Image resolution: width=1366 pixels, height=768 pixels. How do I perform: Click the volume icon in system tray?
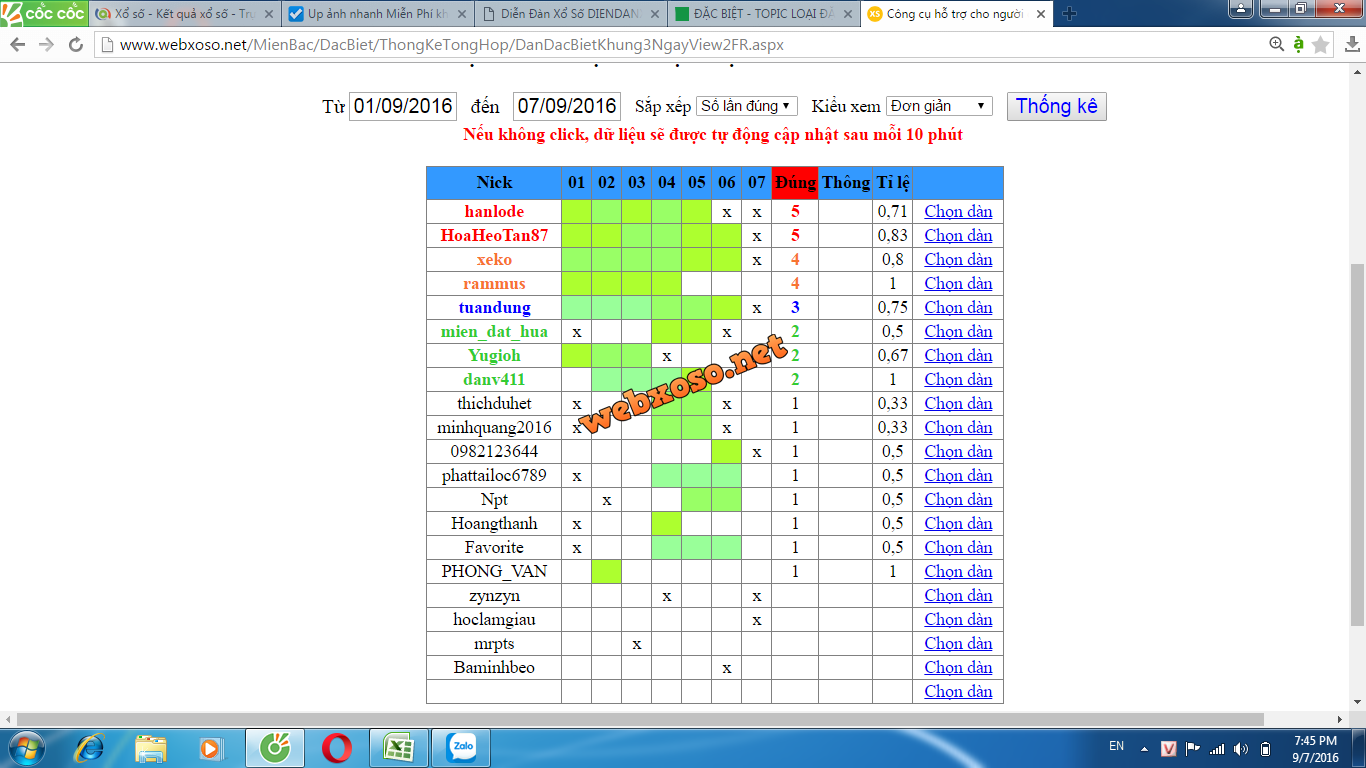pyautogui.click(x=1241, y=749)
